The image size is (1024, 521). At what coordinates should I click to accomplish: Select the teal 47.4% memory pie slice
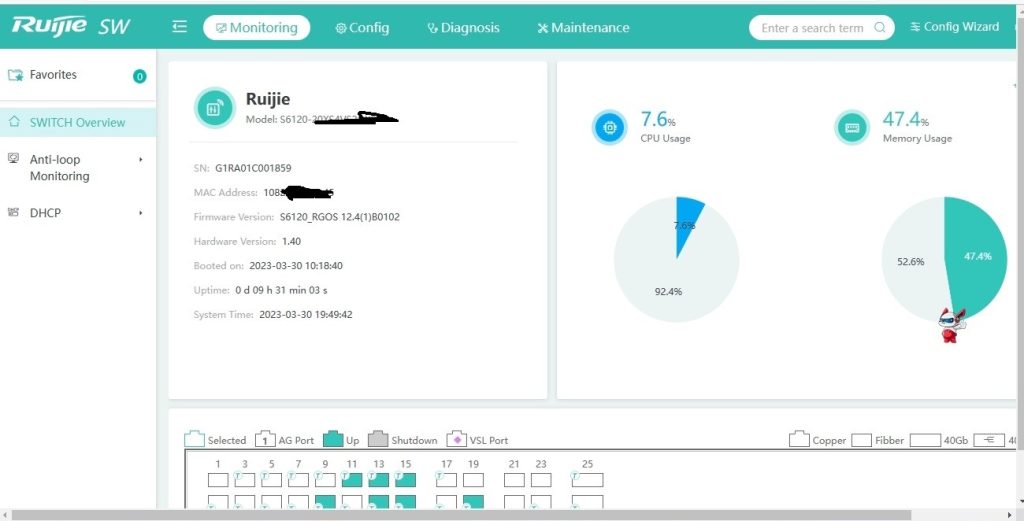point(980,258)
